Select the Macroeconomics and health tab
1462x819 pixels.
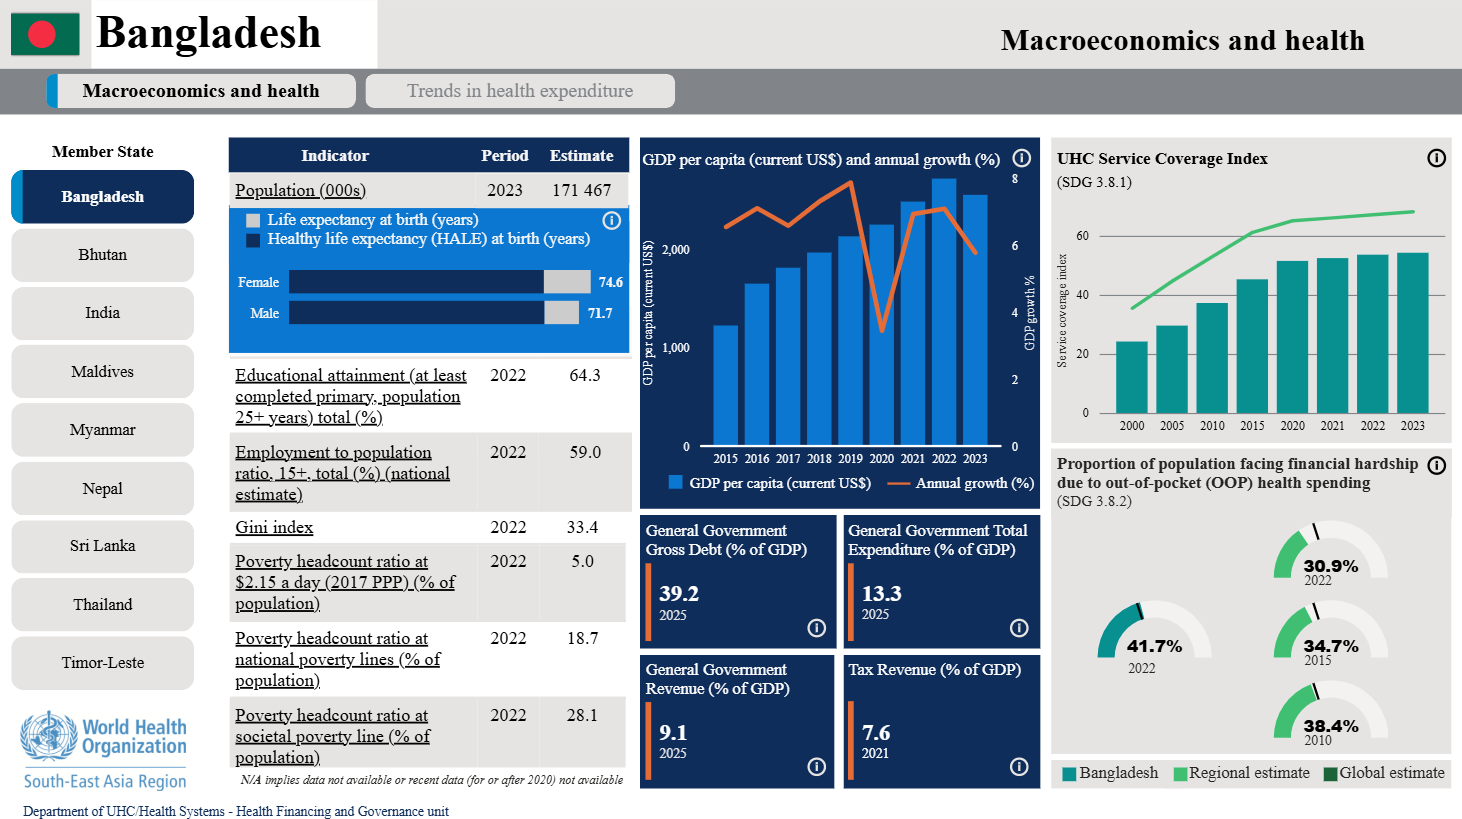pyautogui.click(x=201, y=91)
